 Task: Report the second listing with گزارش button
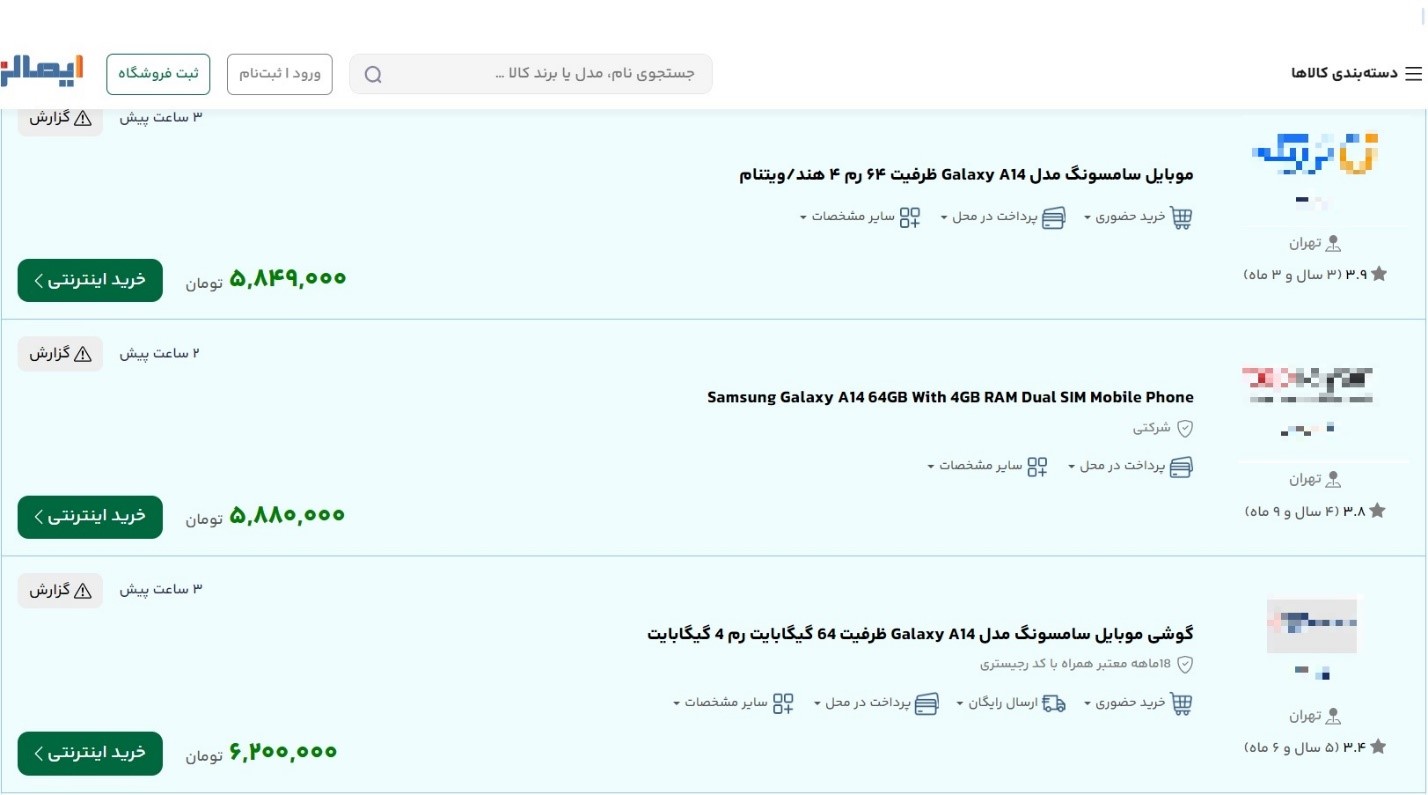[60, 354]
